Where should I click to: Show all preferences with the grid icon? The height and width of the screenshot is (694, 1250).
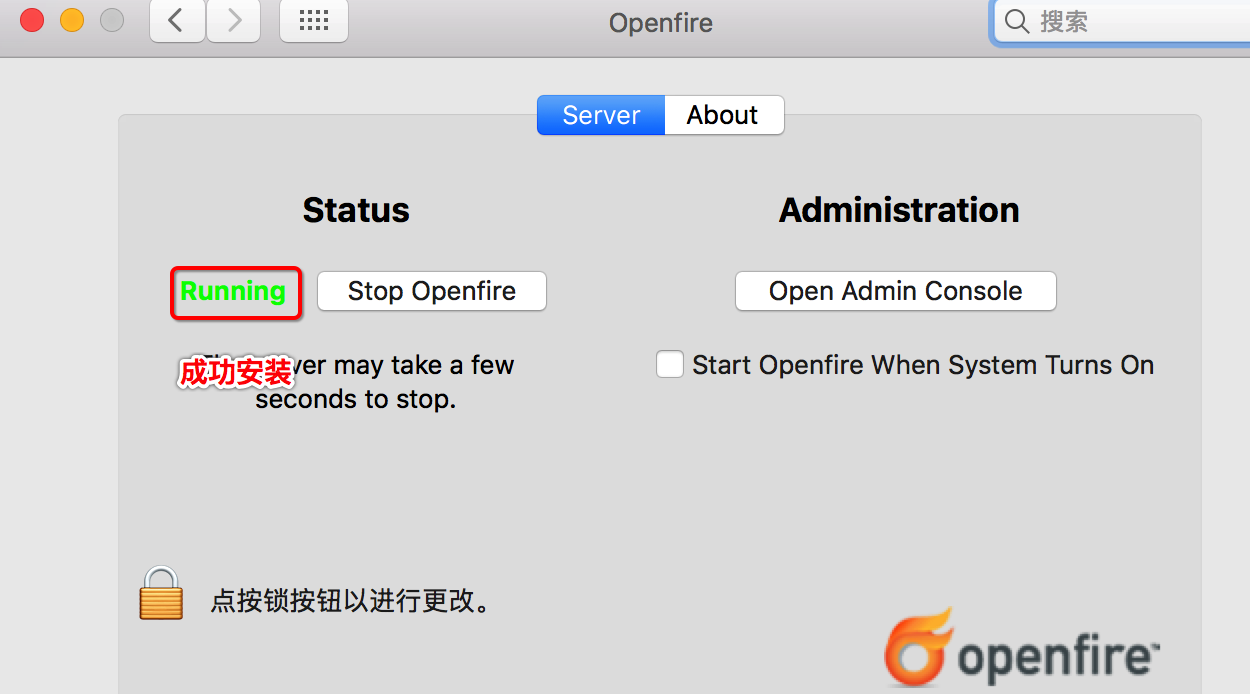[x=314, y=21]
